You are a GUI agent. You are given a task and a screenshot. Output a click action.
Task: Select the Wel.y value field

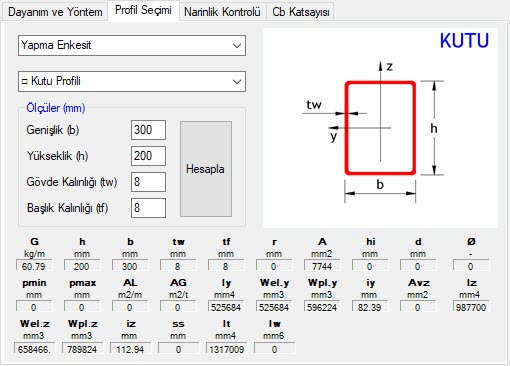pyautogui.click(x=274, y=307)
